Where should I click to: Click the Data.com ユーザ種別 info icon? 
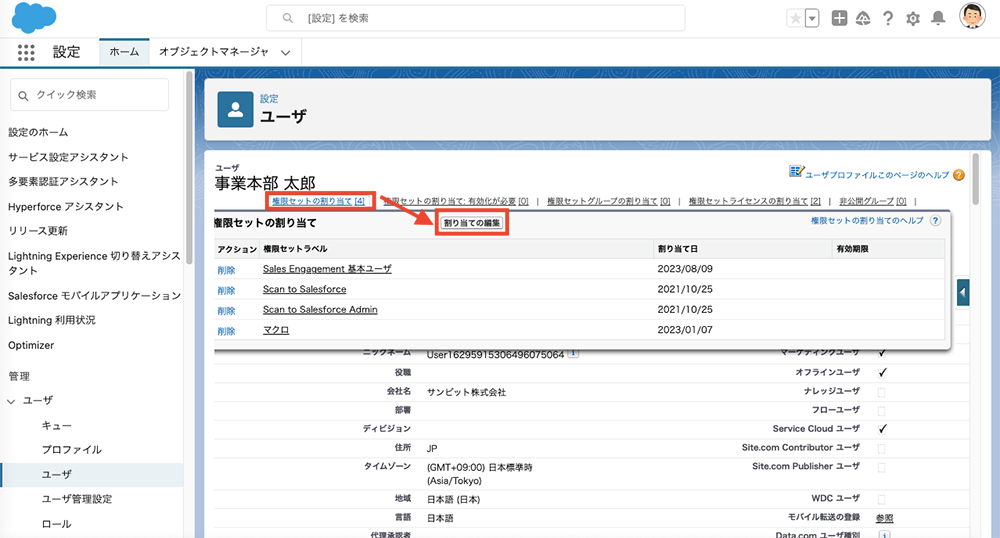click(x=883, y=534)
